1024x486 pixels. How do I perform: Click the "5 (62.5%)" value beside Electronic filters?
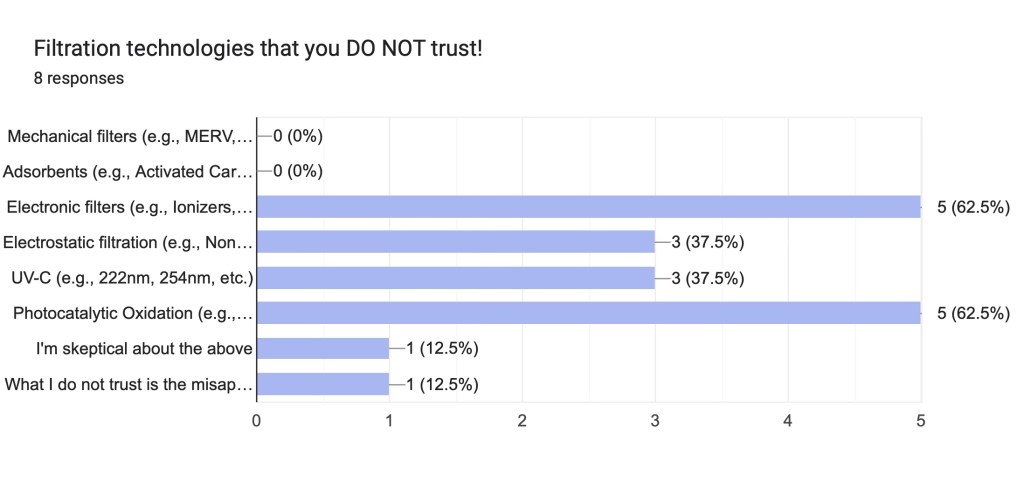[973, 207]
